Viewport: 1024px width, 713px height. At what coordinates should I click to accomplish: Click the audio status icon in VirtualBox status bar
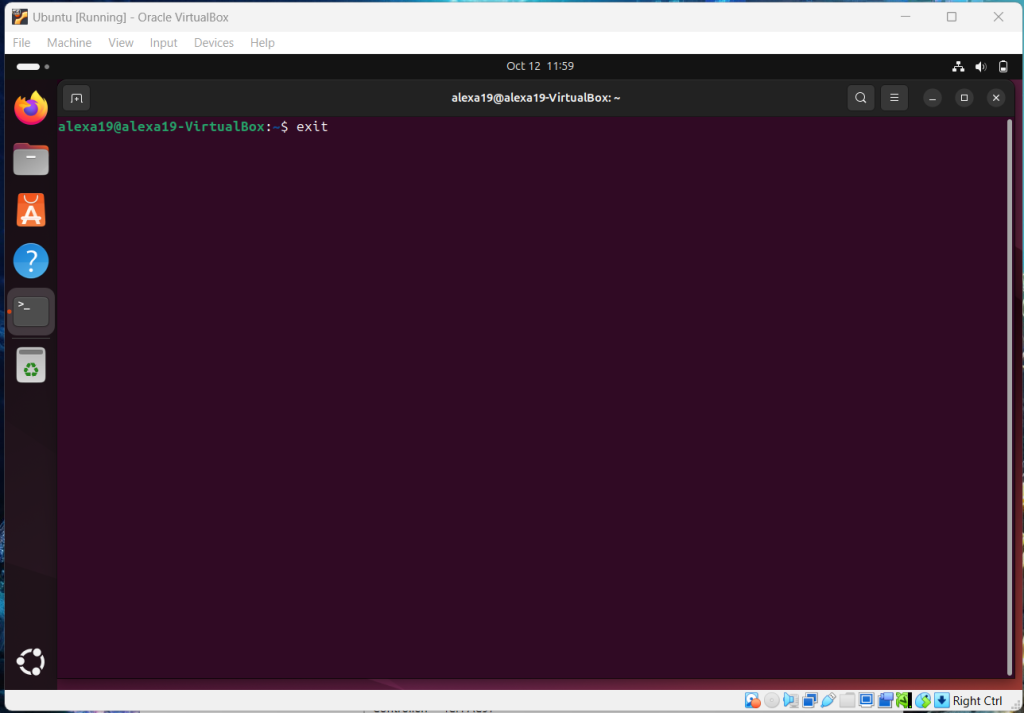[x=791, y=701]
